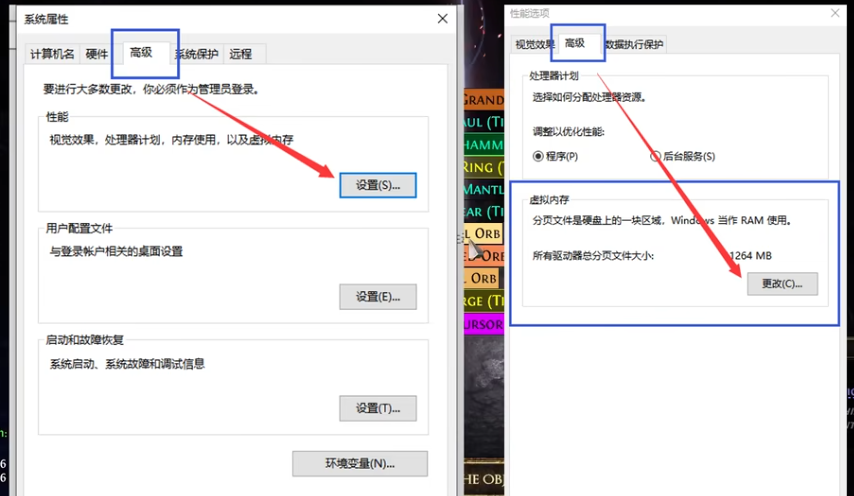Open the 系统保护 tab
854x496 pixels.
(x=196, y=54)
